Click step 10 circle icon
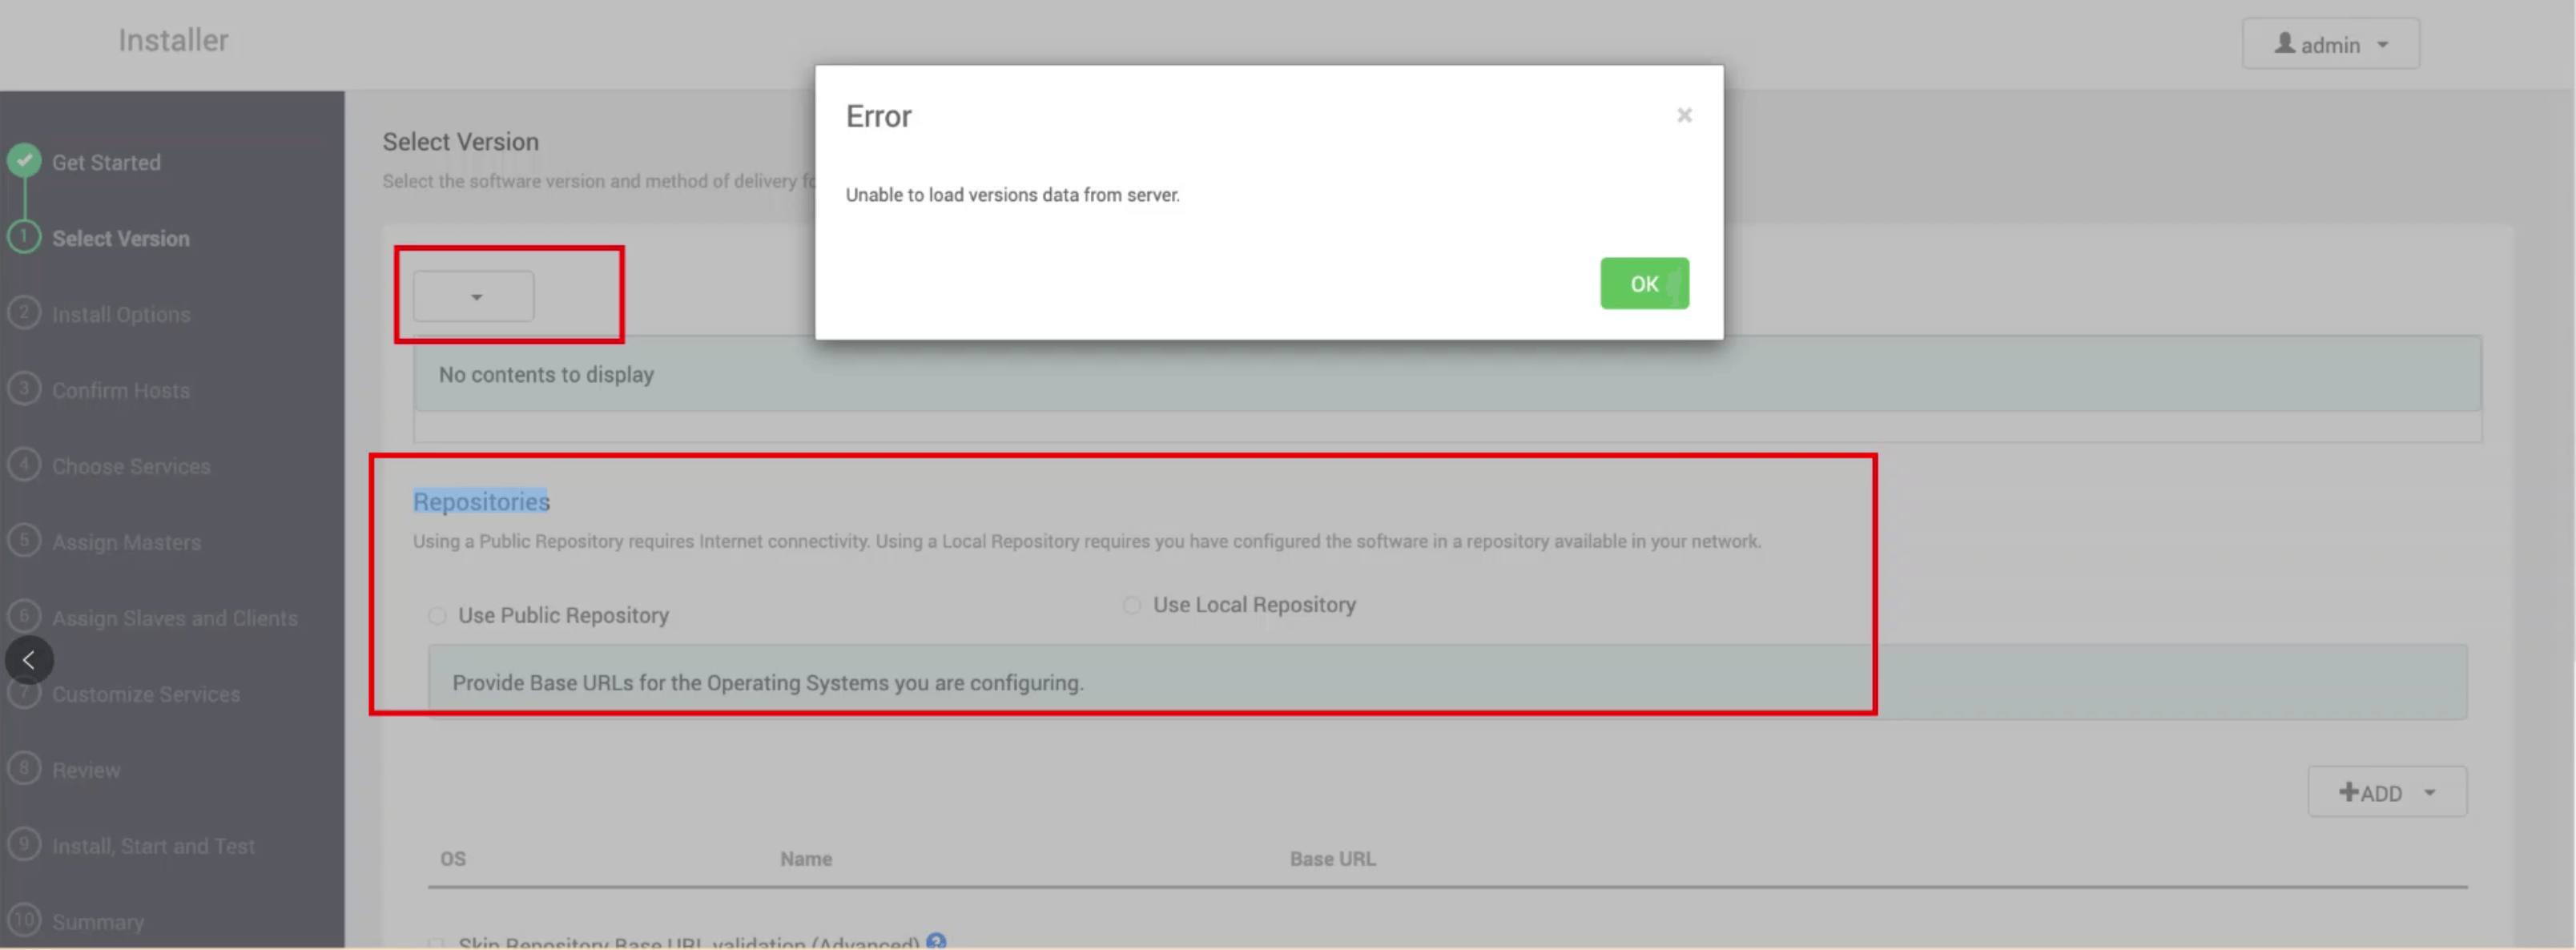The width and height of the screenshot is (2576, 950). point(24,920)
